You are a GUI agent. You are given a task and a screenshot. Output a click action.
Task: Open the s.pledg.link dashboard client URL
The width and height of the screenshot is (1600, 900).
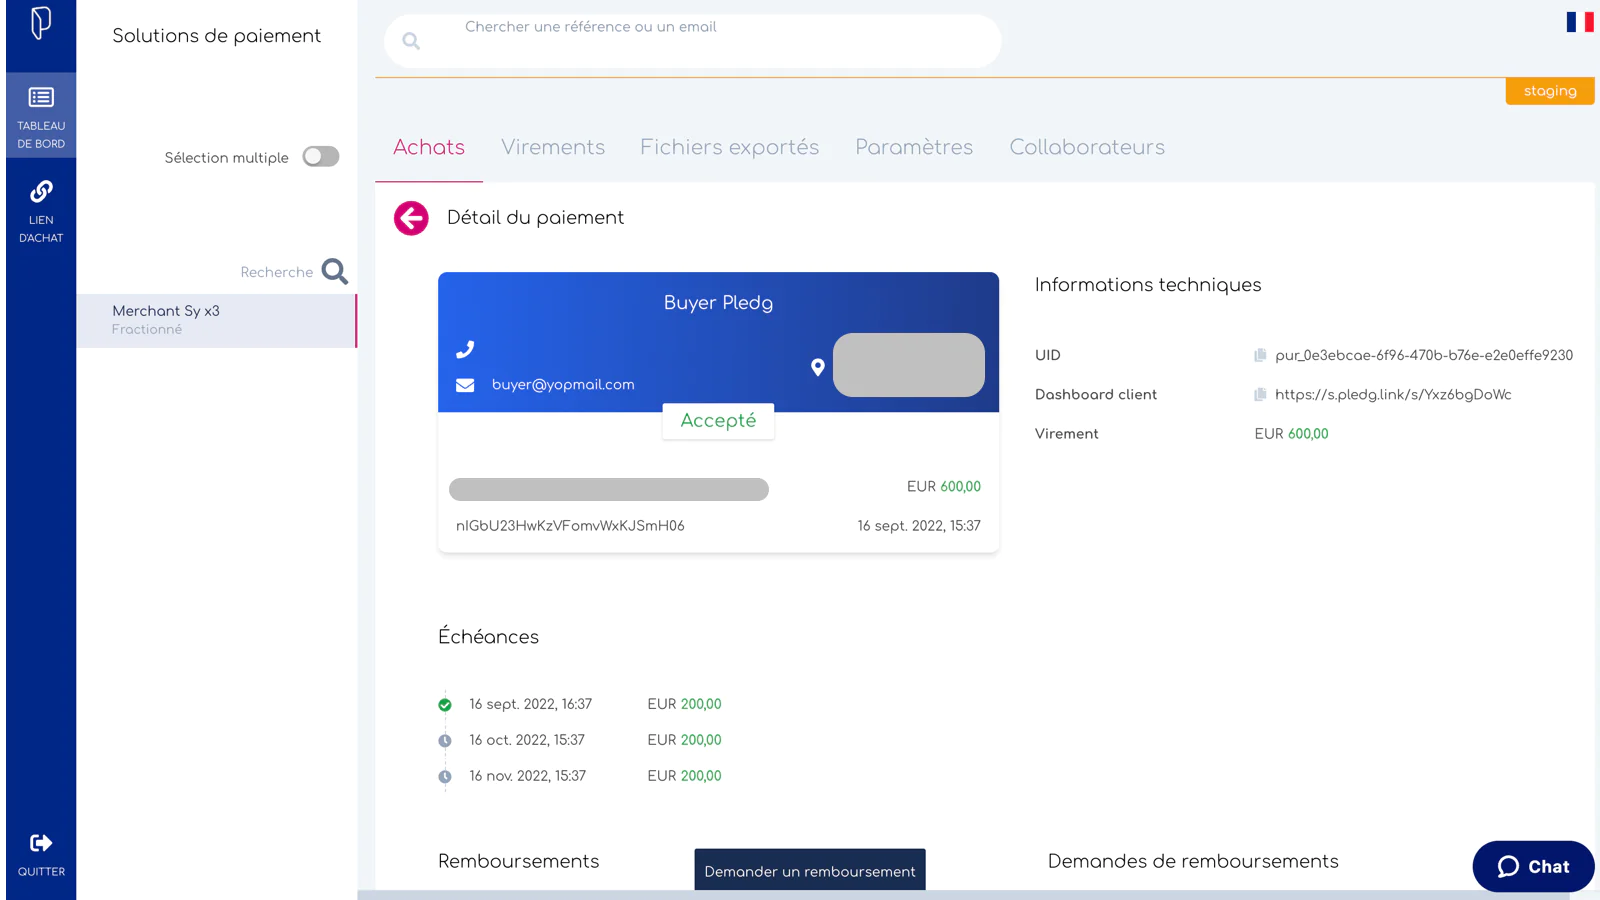pos(1392,395)
